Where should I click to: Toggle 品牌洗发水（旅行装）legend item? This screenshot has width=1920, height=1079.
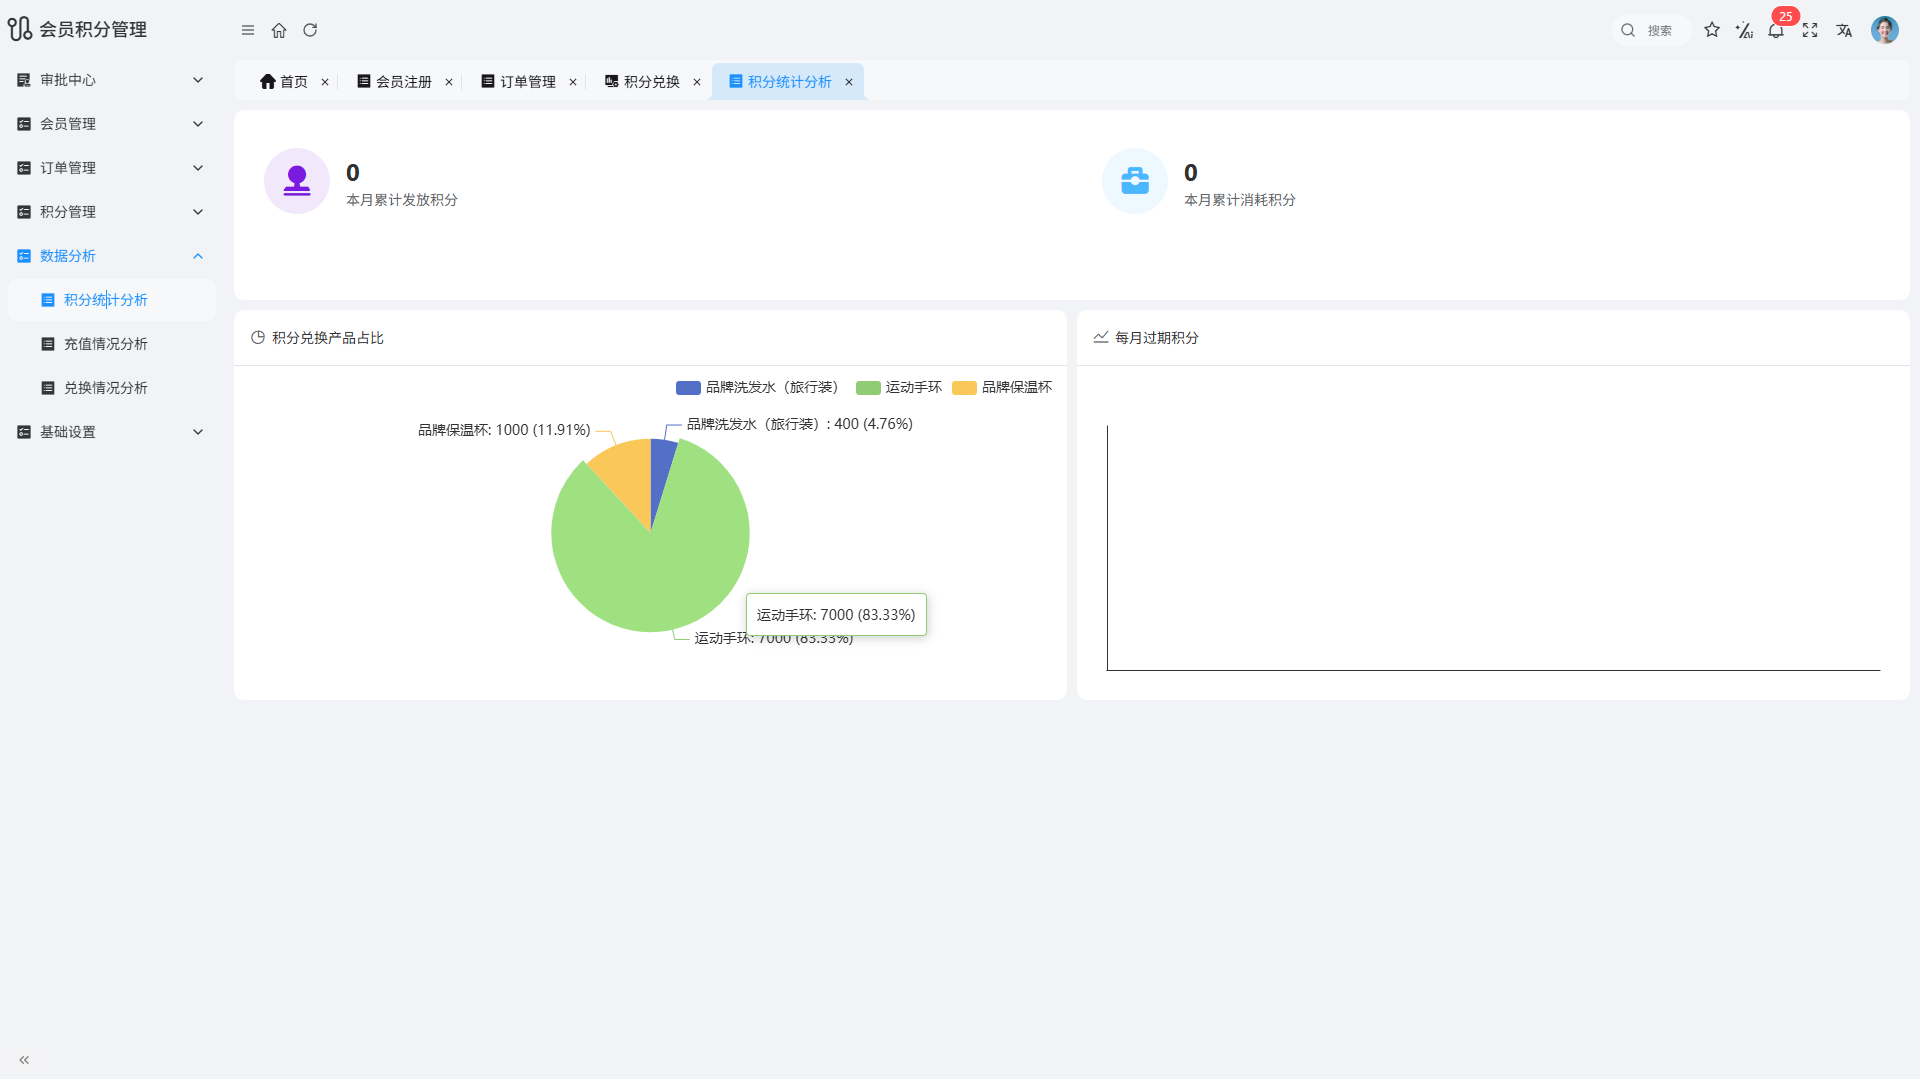[757, 388]
